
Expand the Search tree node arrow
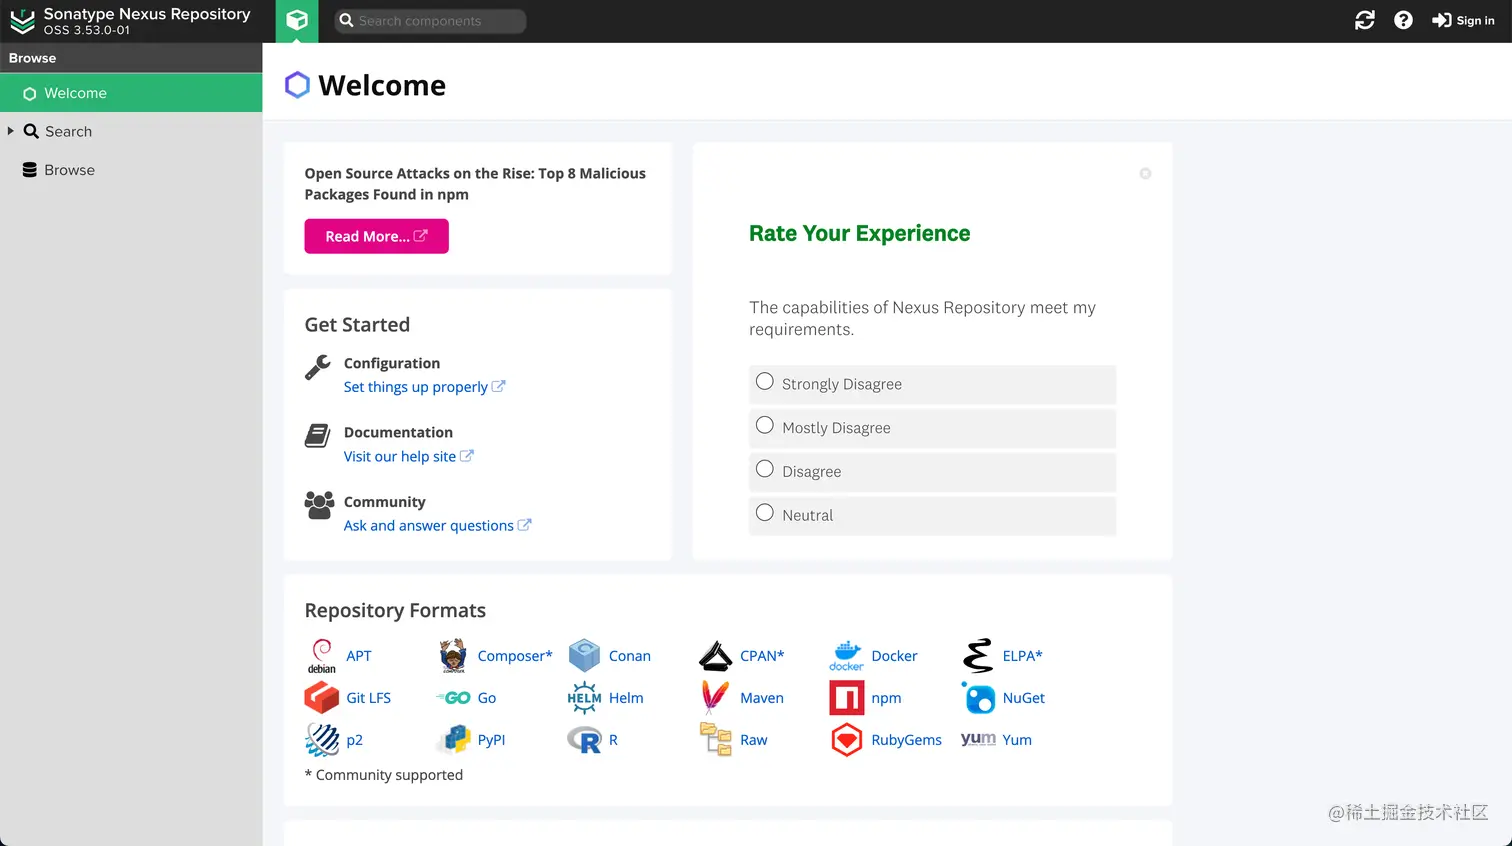(11, 131)
